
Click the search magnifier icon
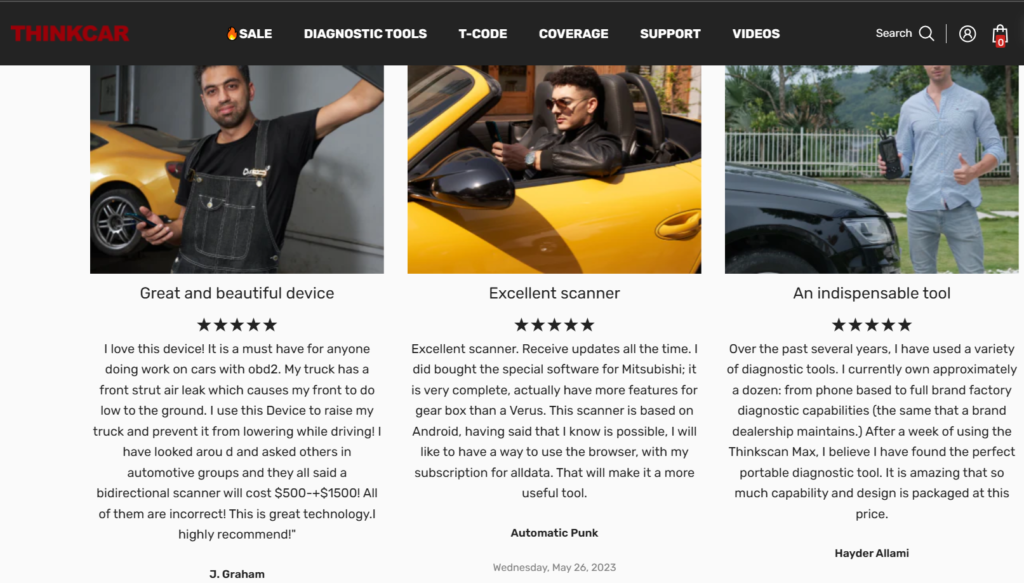926,33
